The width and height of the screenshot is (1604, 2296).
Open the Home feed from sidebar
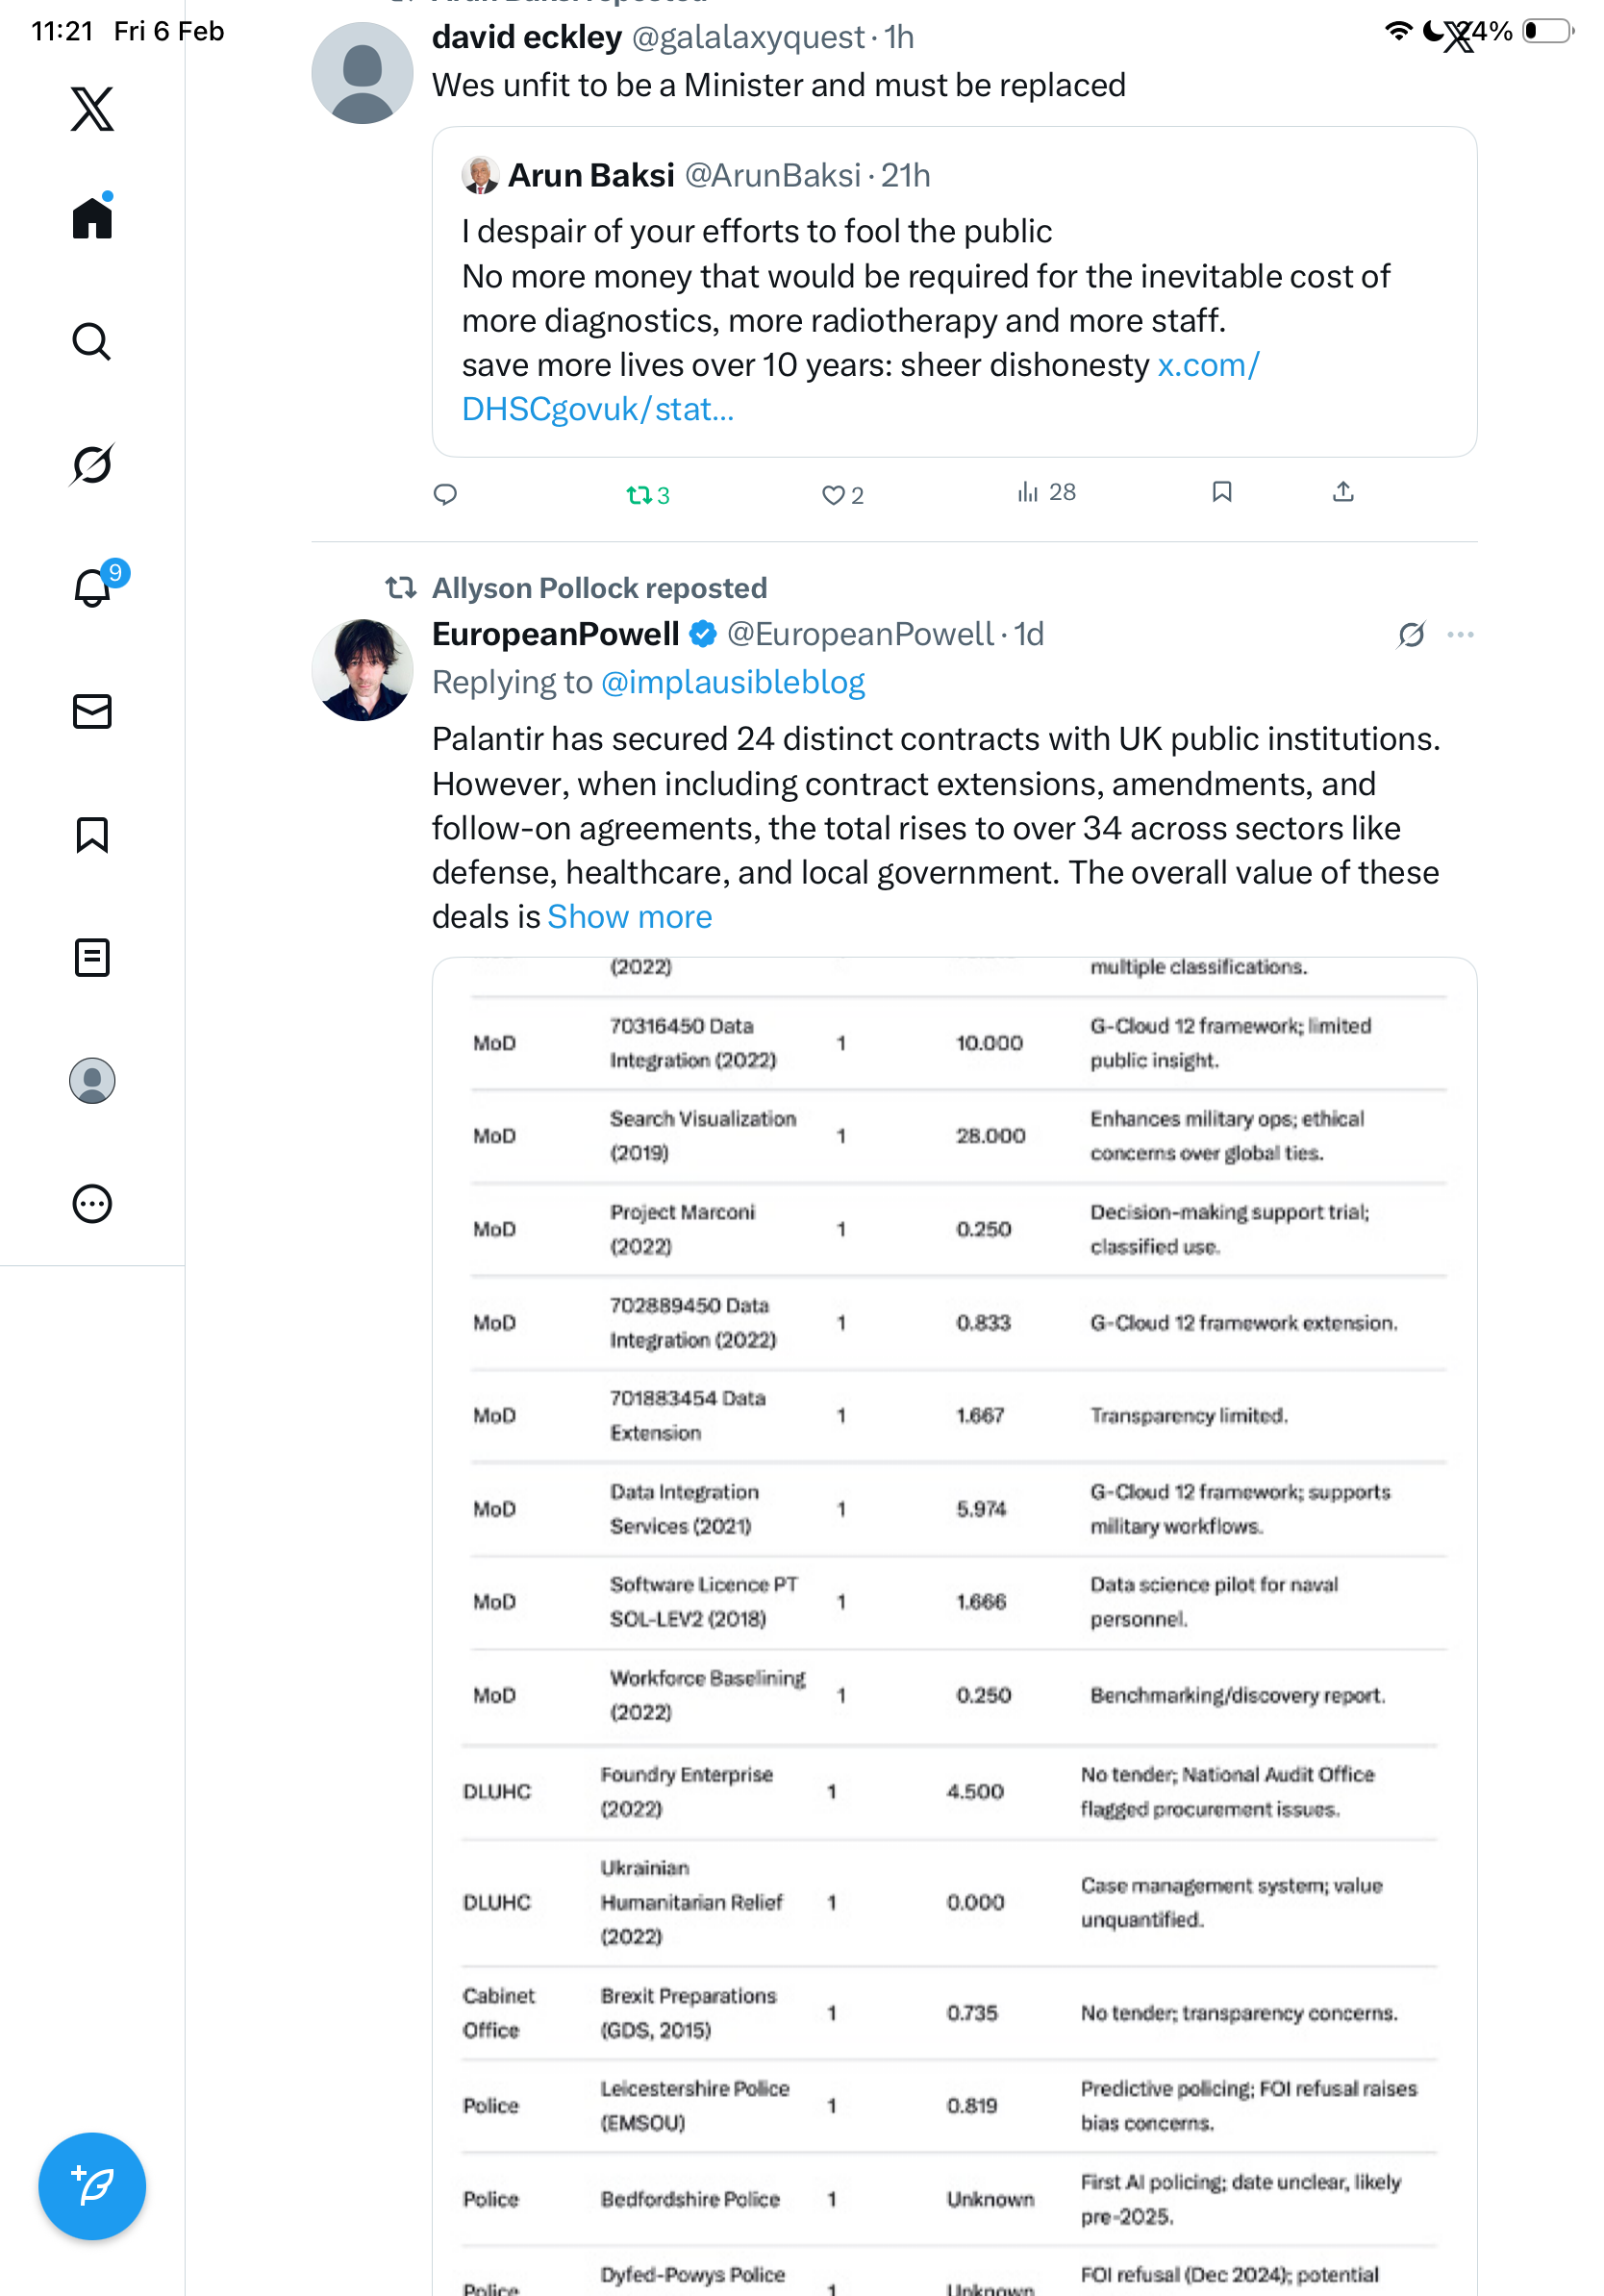click(x=92, y=218)
